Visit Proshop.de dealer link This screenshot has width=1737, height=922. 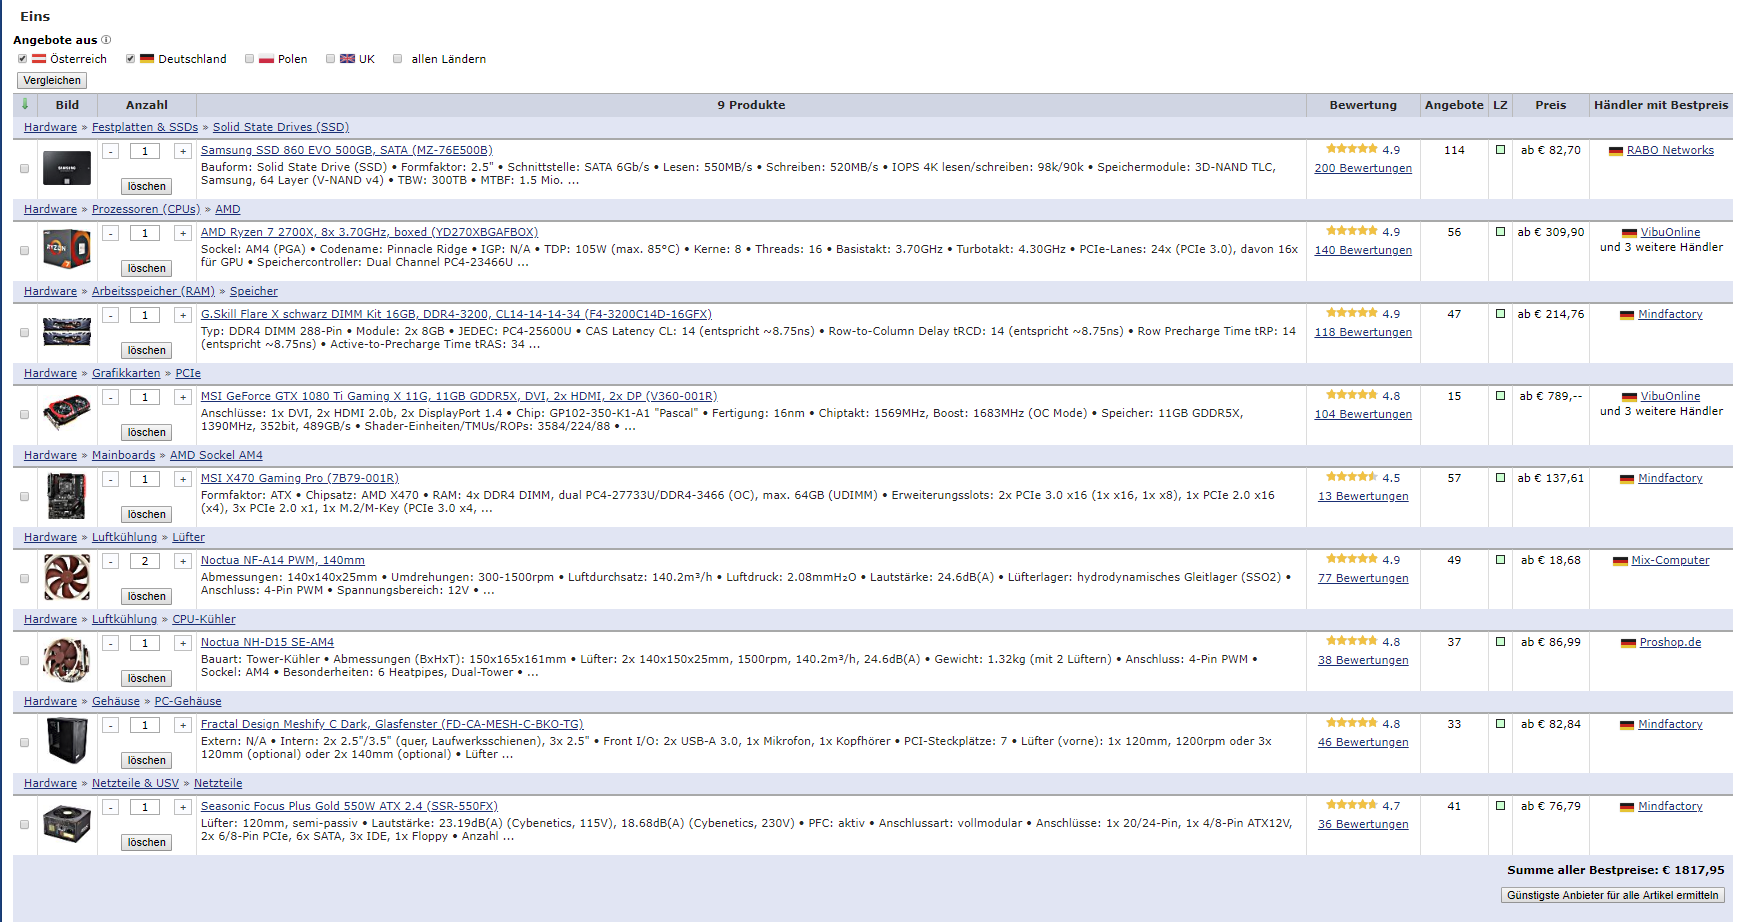click(x=1670, y=642)
